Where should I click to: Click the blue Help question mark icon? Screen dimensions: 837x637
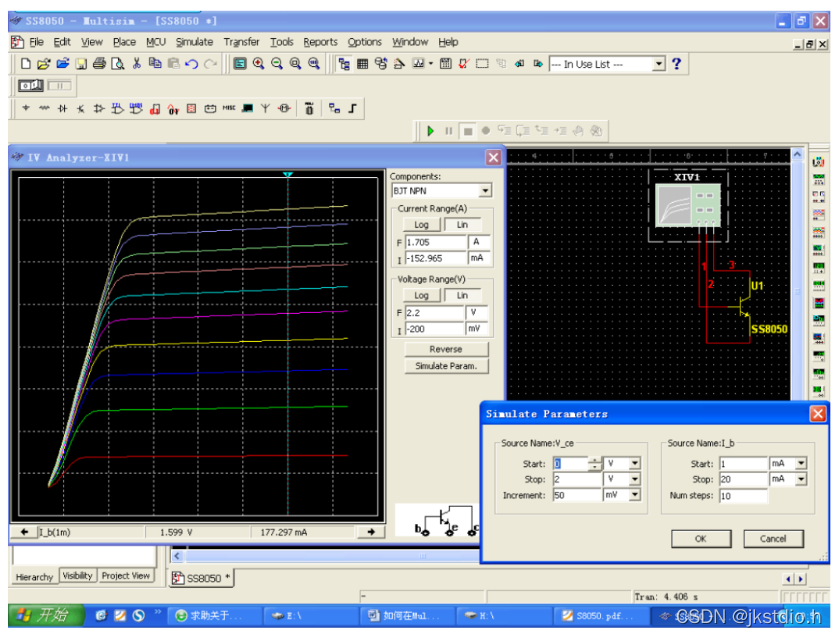(677, 64)
